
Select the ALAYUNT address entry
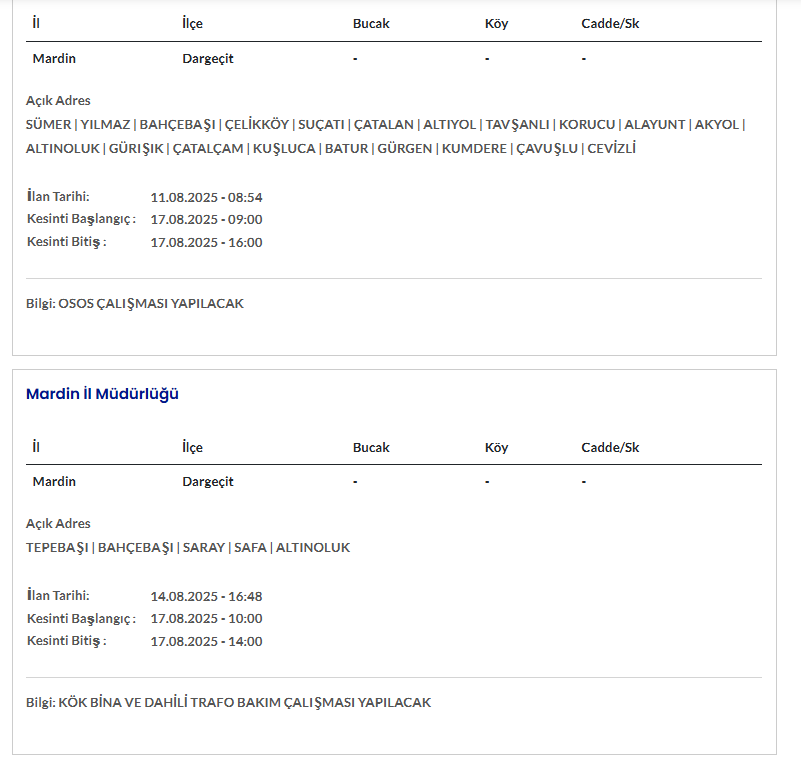[655, 125]
